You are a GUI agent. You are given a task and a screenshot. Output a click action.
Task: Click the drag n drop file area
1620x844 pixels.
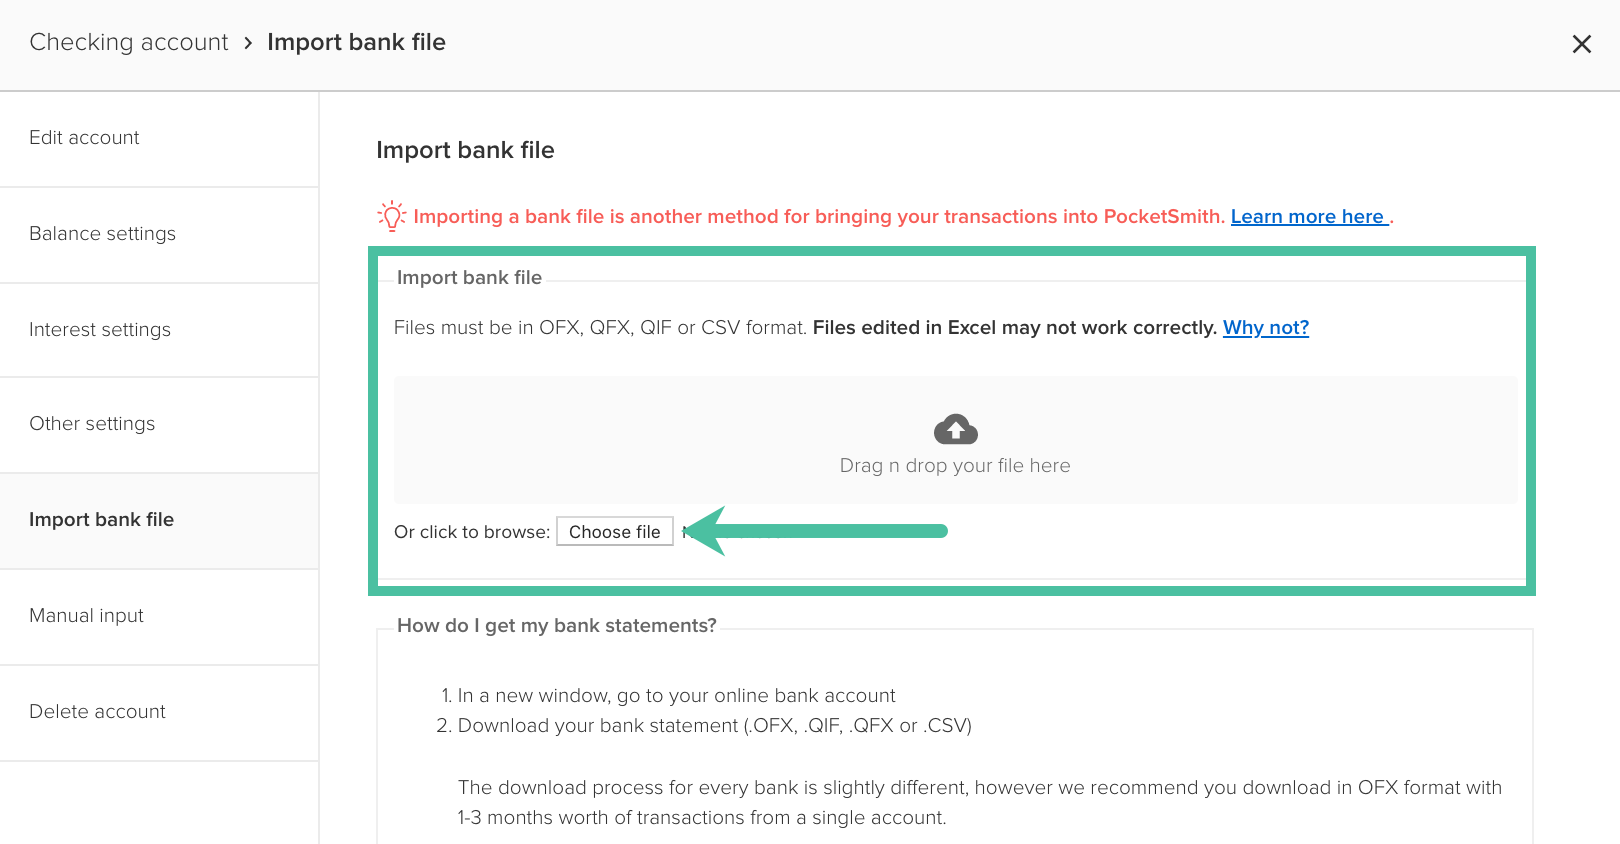click(955, 440)
